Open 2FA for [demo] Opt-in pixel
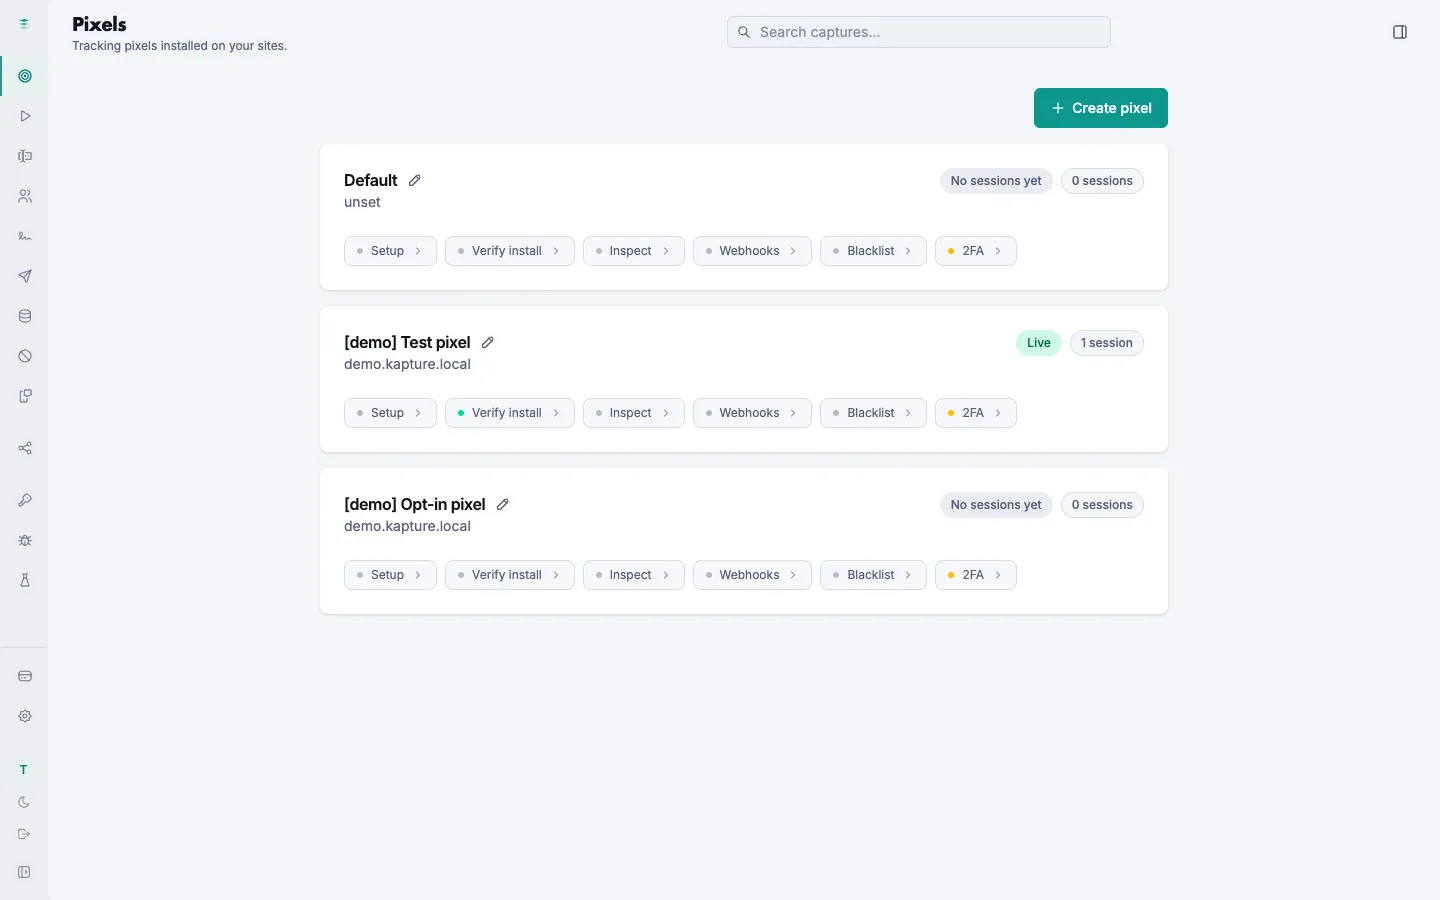 point(976,575)
